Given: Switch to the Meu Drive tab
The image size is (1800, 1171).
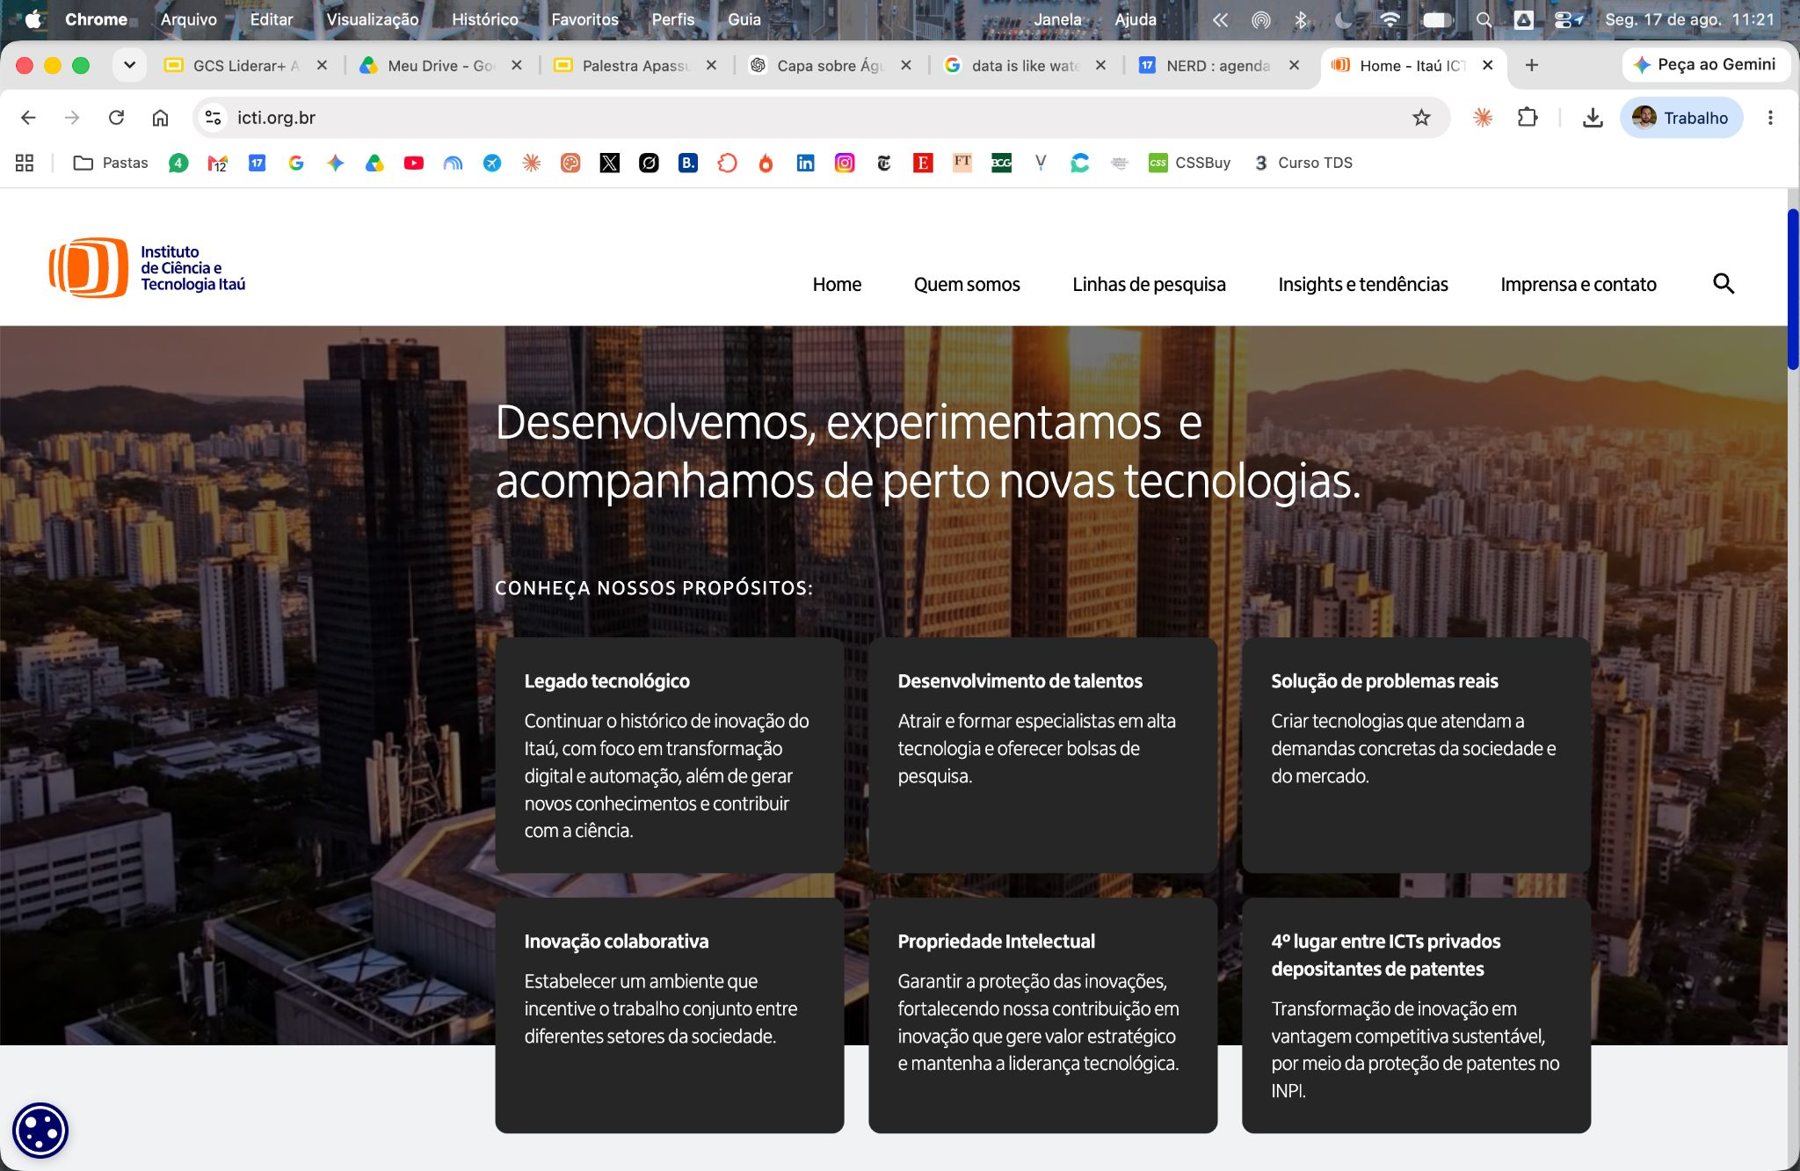Looking at the screenshot, I should point(440,65).
